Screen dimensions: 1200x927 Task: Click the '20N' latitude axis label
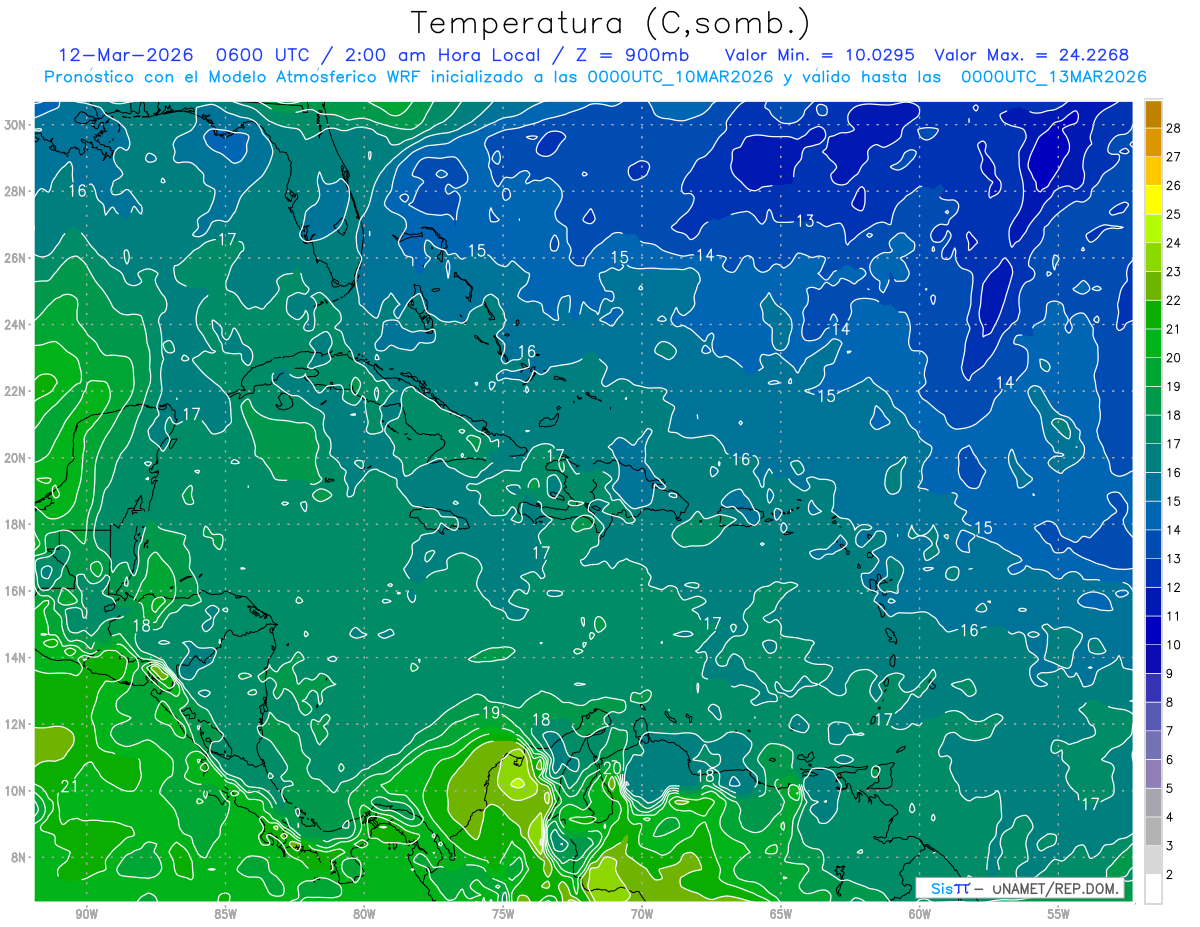14,457
